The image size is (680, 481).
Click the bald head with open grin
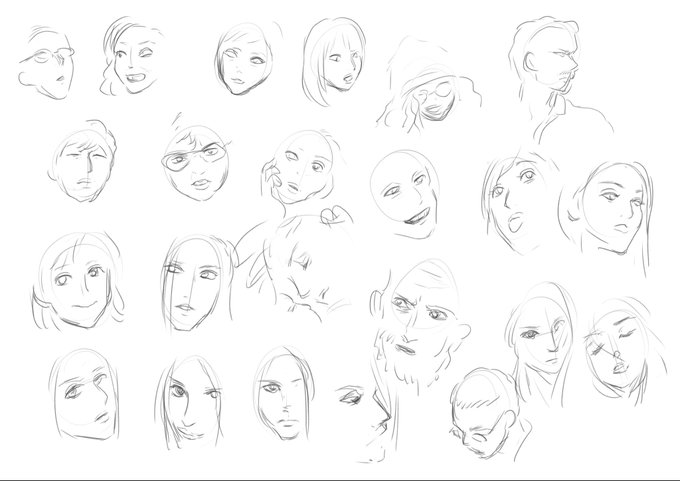coord(405,194)
